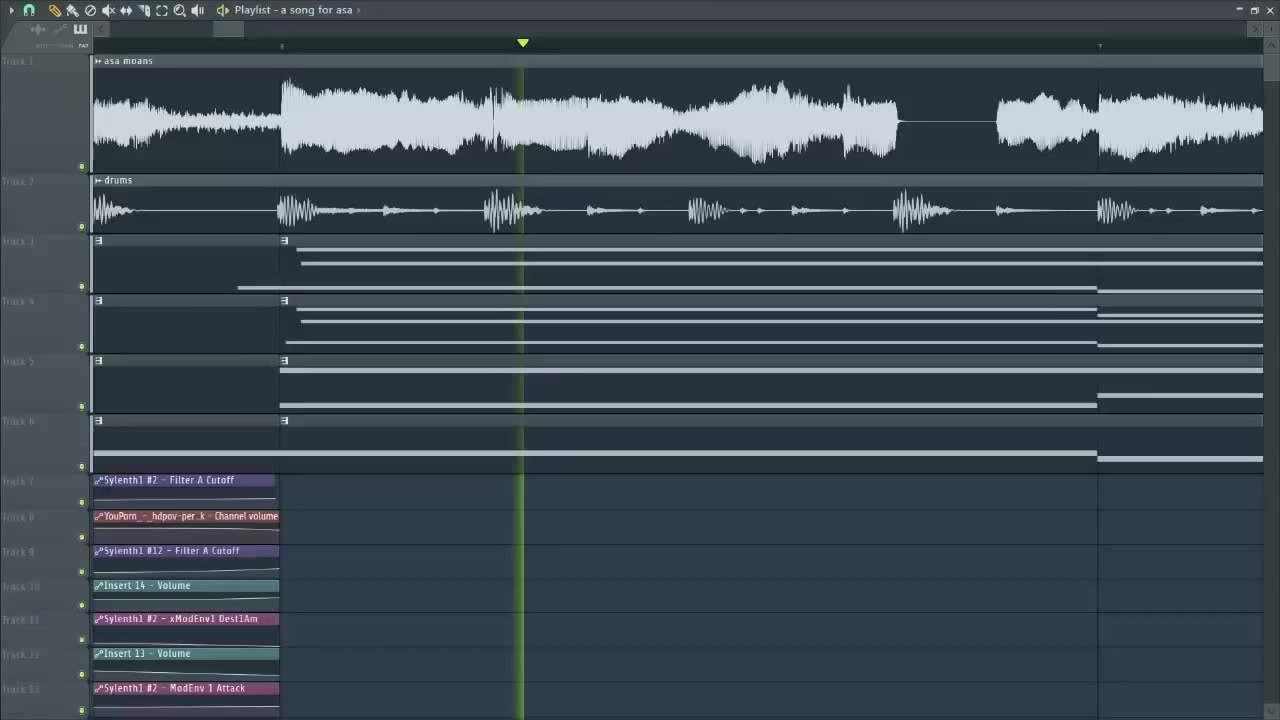Click the horizontal scrollbar thumb at top
1280x720 pixels.
[x=228, y=29]
